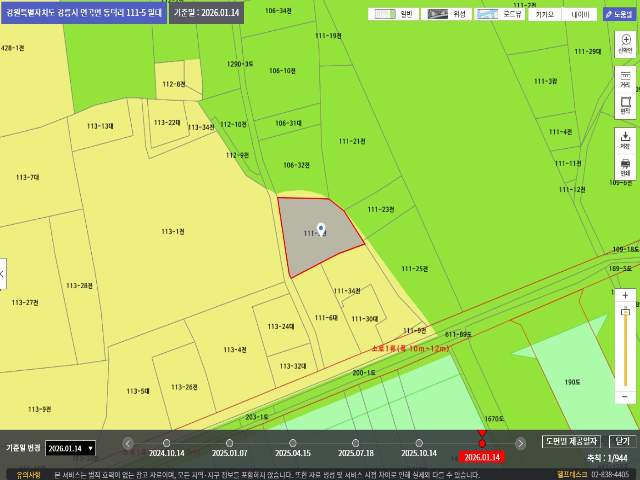The image size is (640, 480).
Task: Switch to 위성 satellite map view
Action: tap(446, 14)
